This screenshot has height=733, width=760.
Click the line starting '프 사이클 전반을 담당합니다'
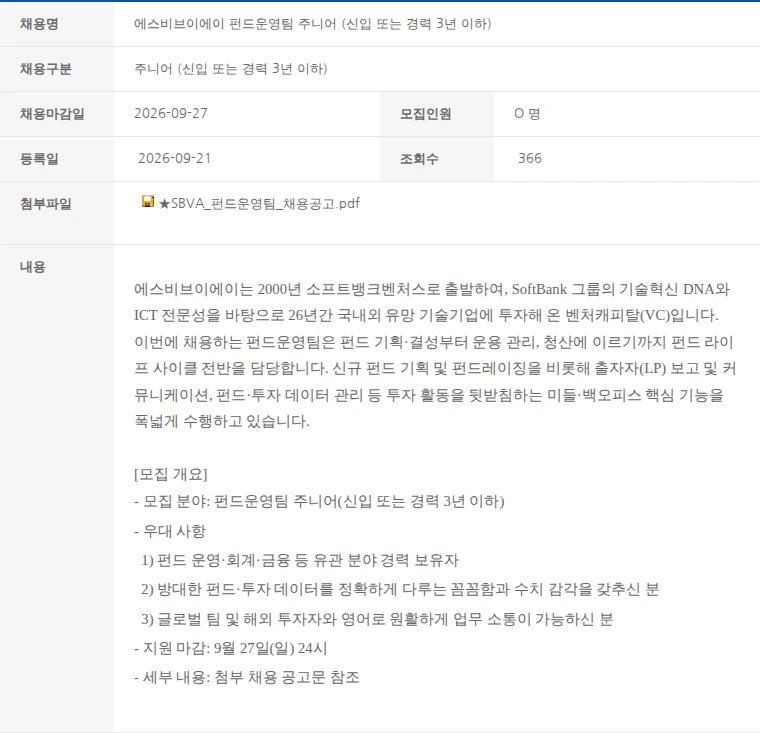pyautogui.click(x=435, y=368)
